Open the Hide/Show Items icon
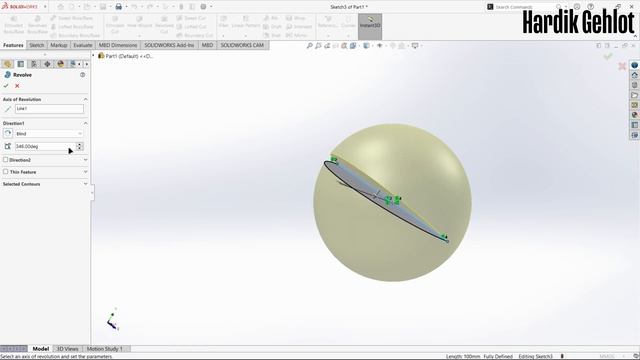This screenshot has height=360, width=640. point(380,46)
